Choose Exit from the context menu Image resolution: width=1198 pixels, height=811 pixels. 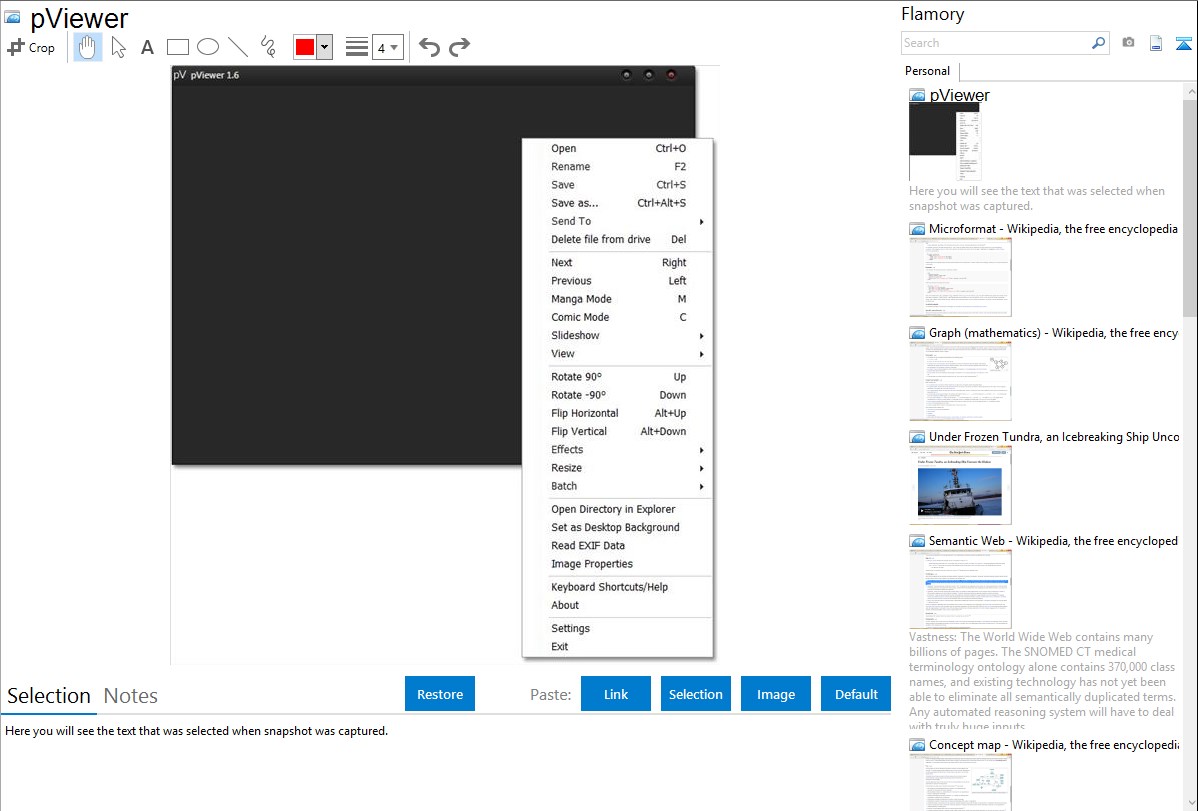[x=617, y=647]
